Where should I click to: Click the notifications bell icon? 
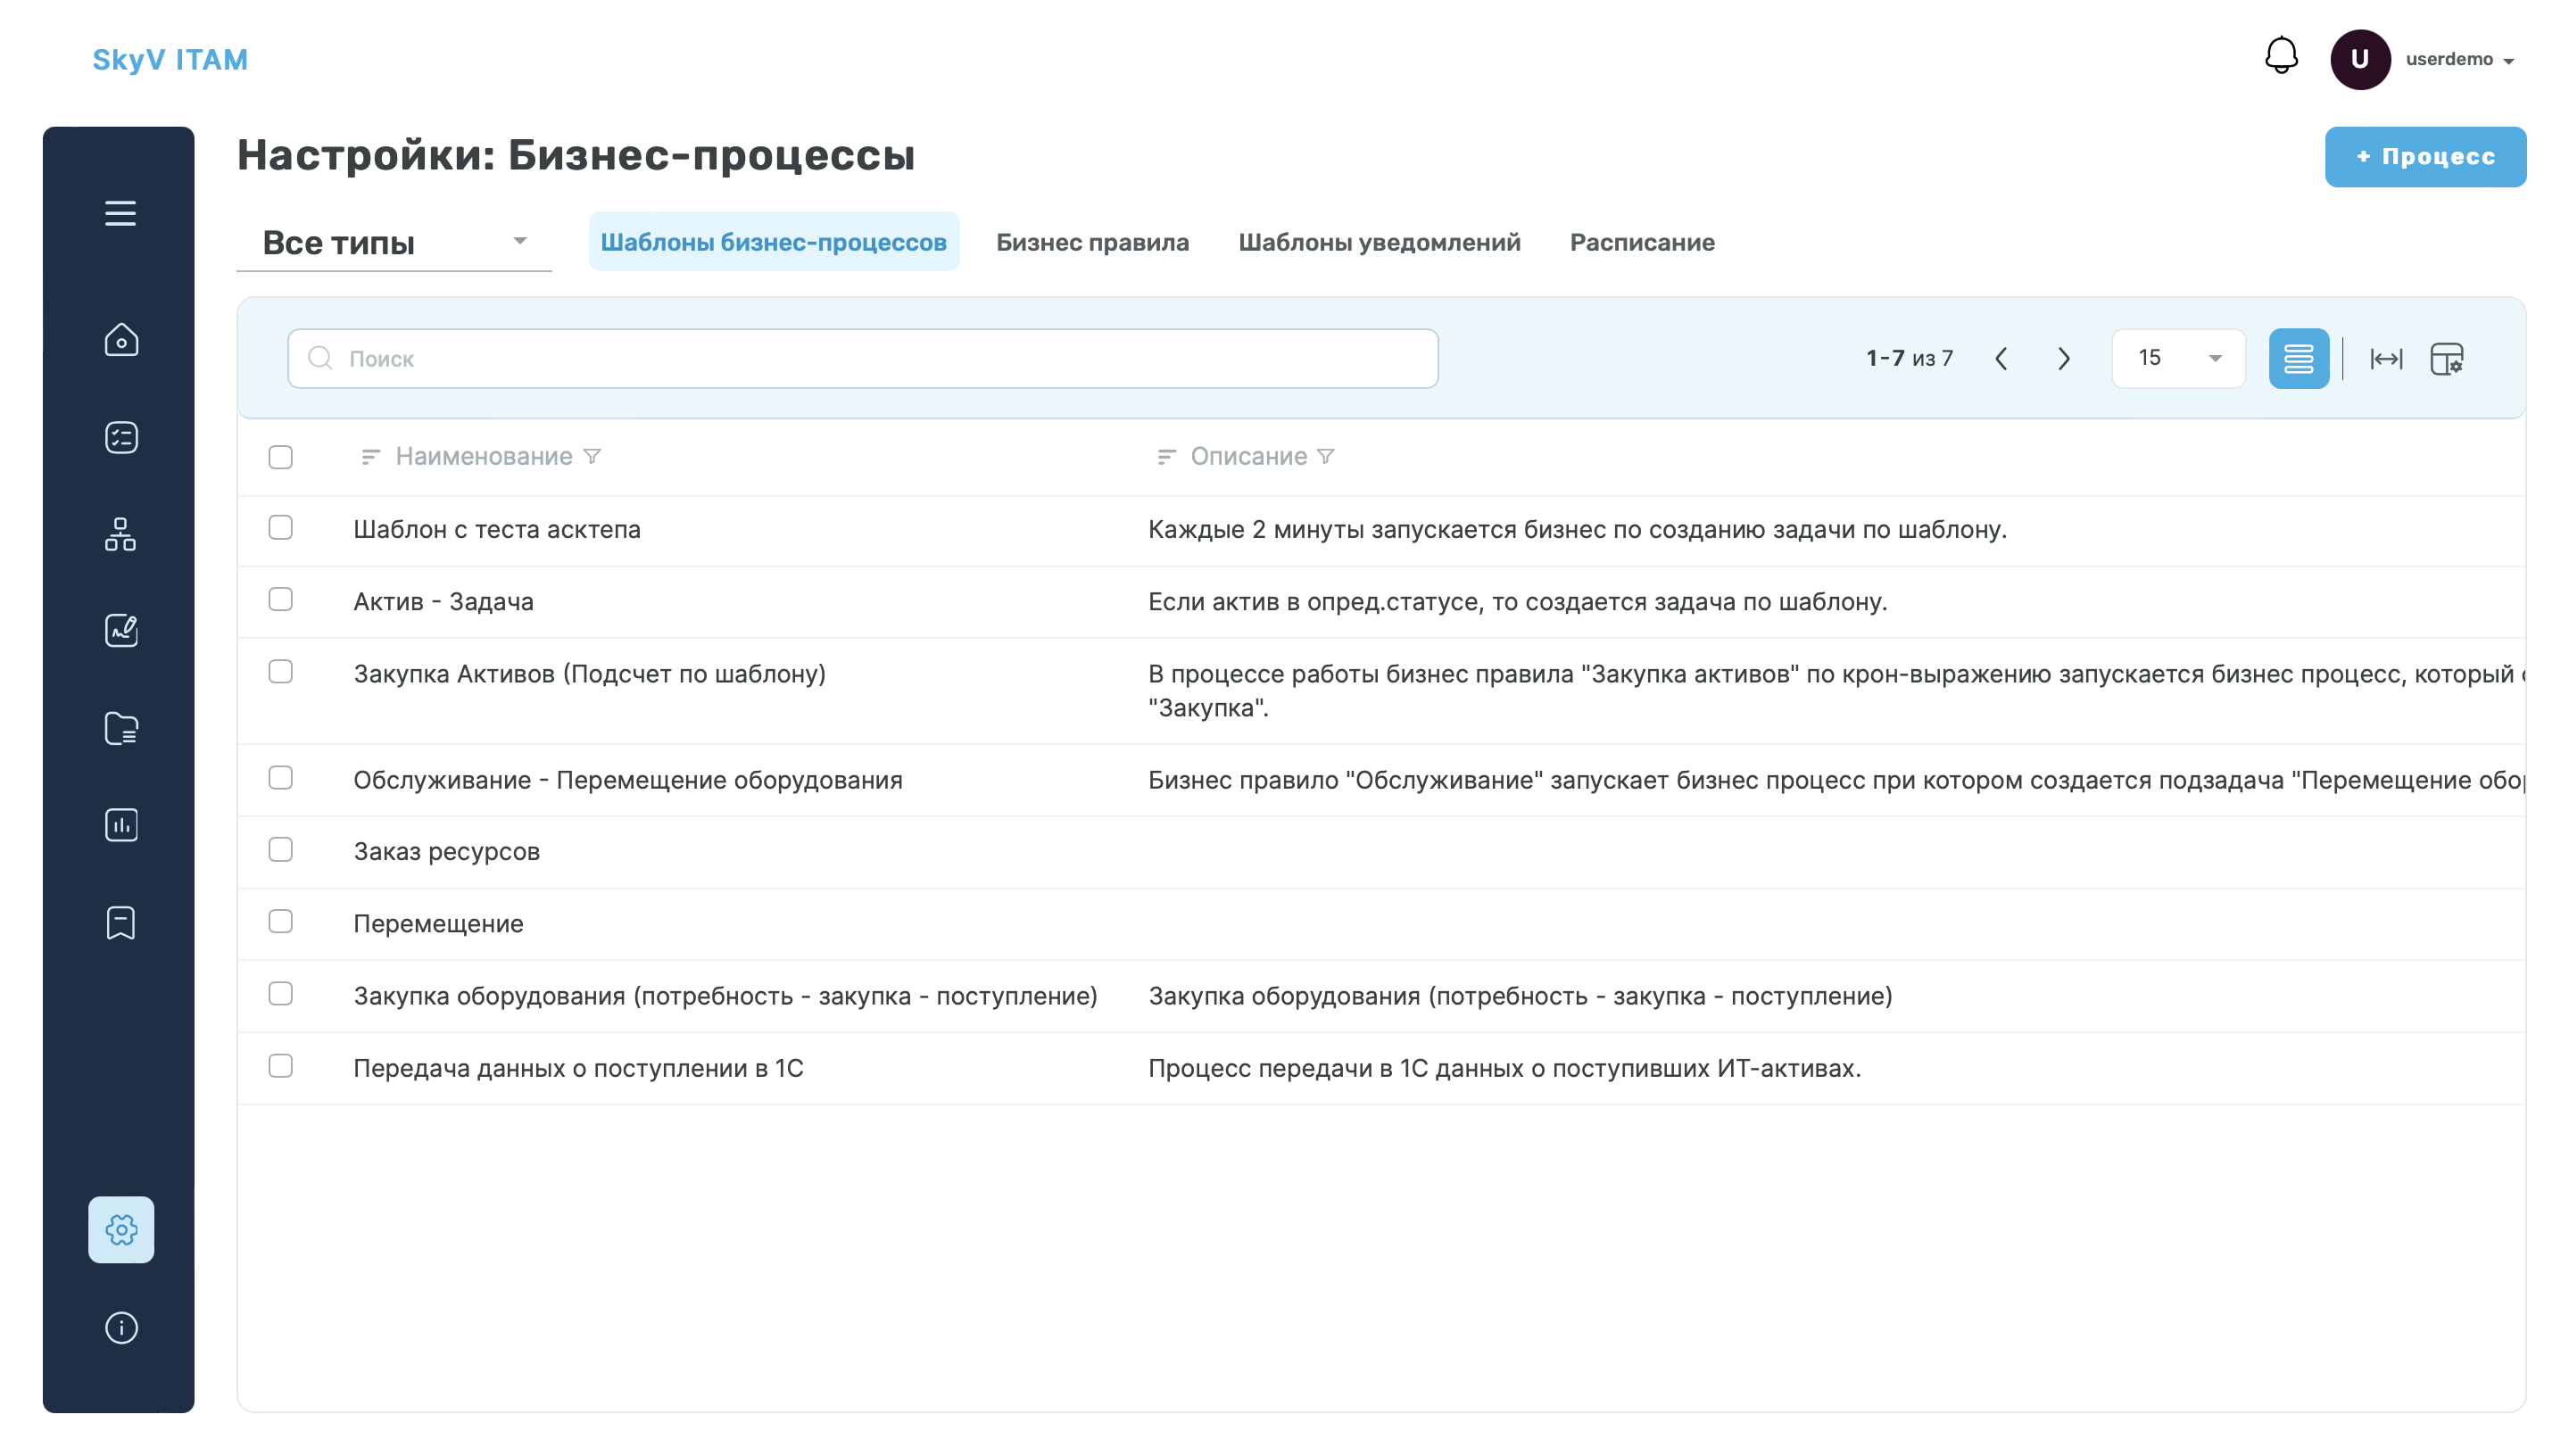[x=2280, y=57]
